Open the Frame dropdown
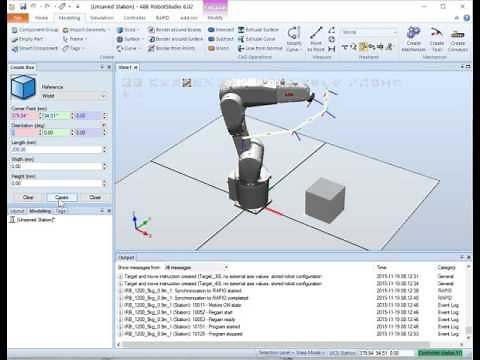The height and width of the screenshot is (360, 480). [75, 39]
